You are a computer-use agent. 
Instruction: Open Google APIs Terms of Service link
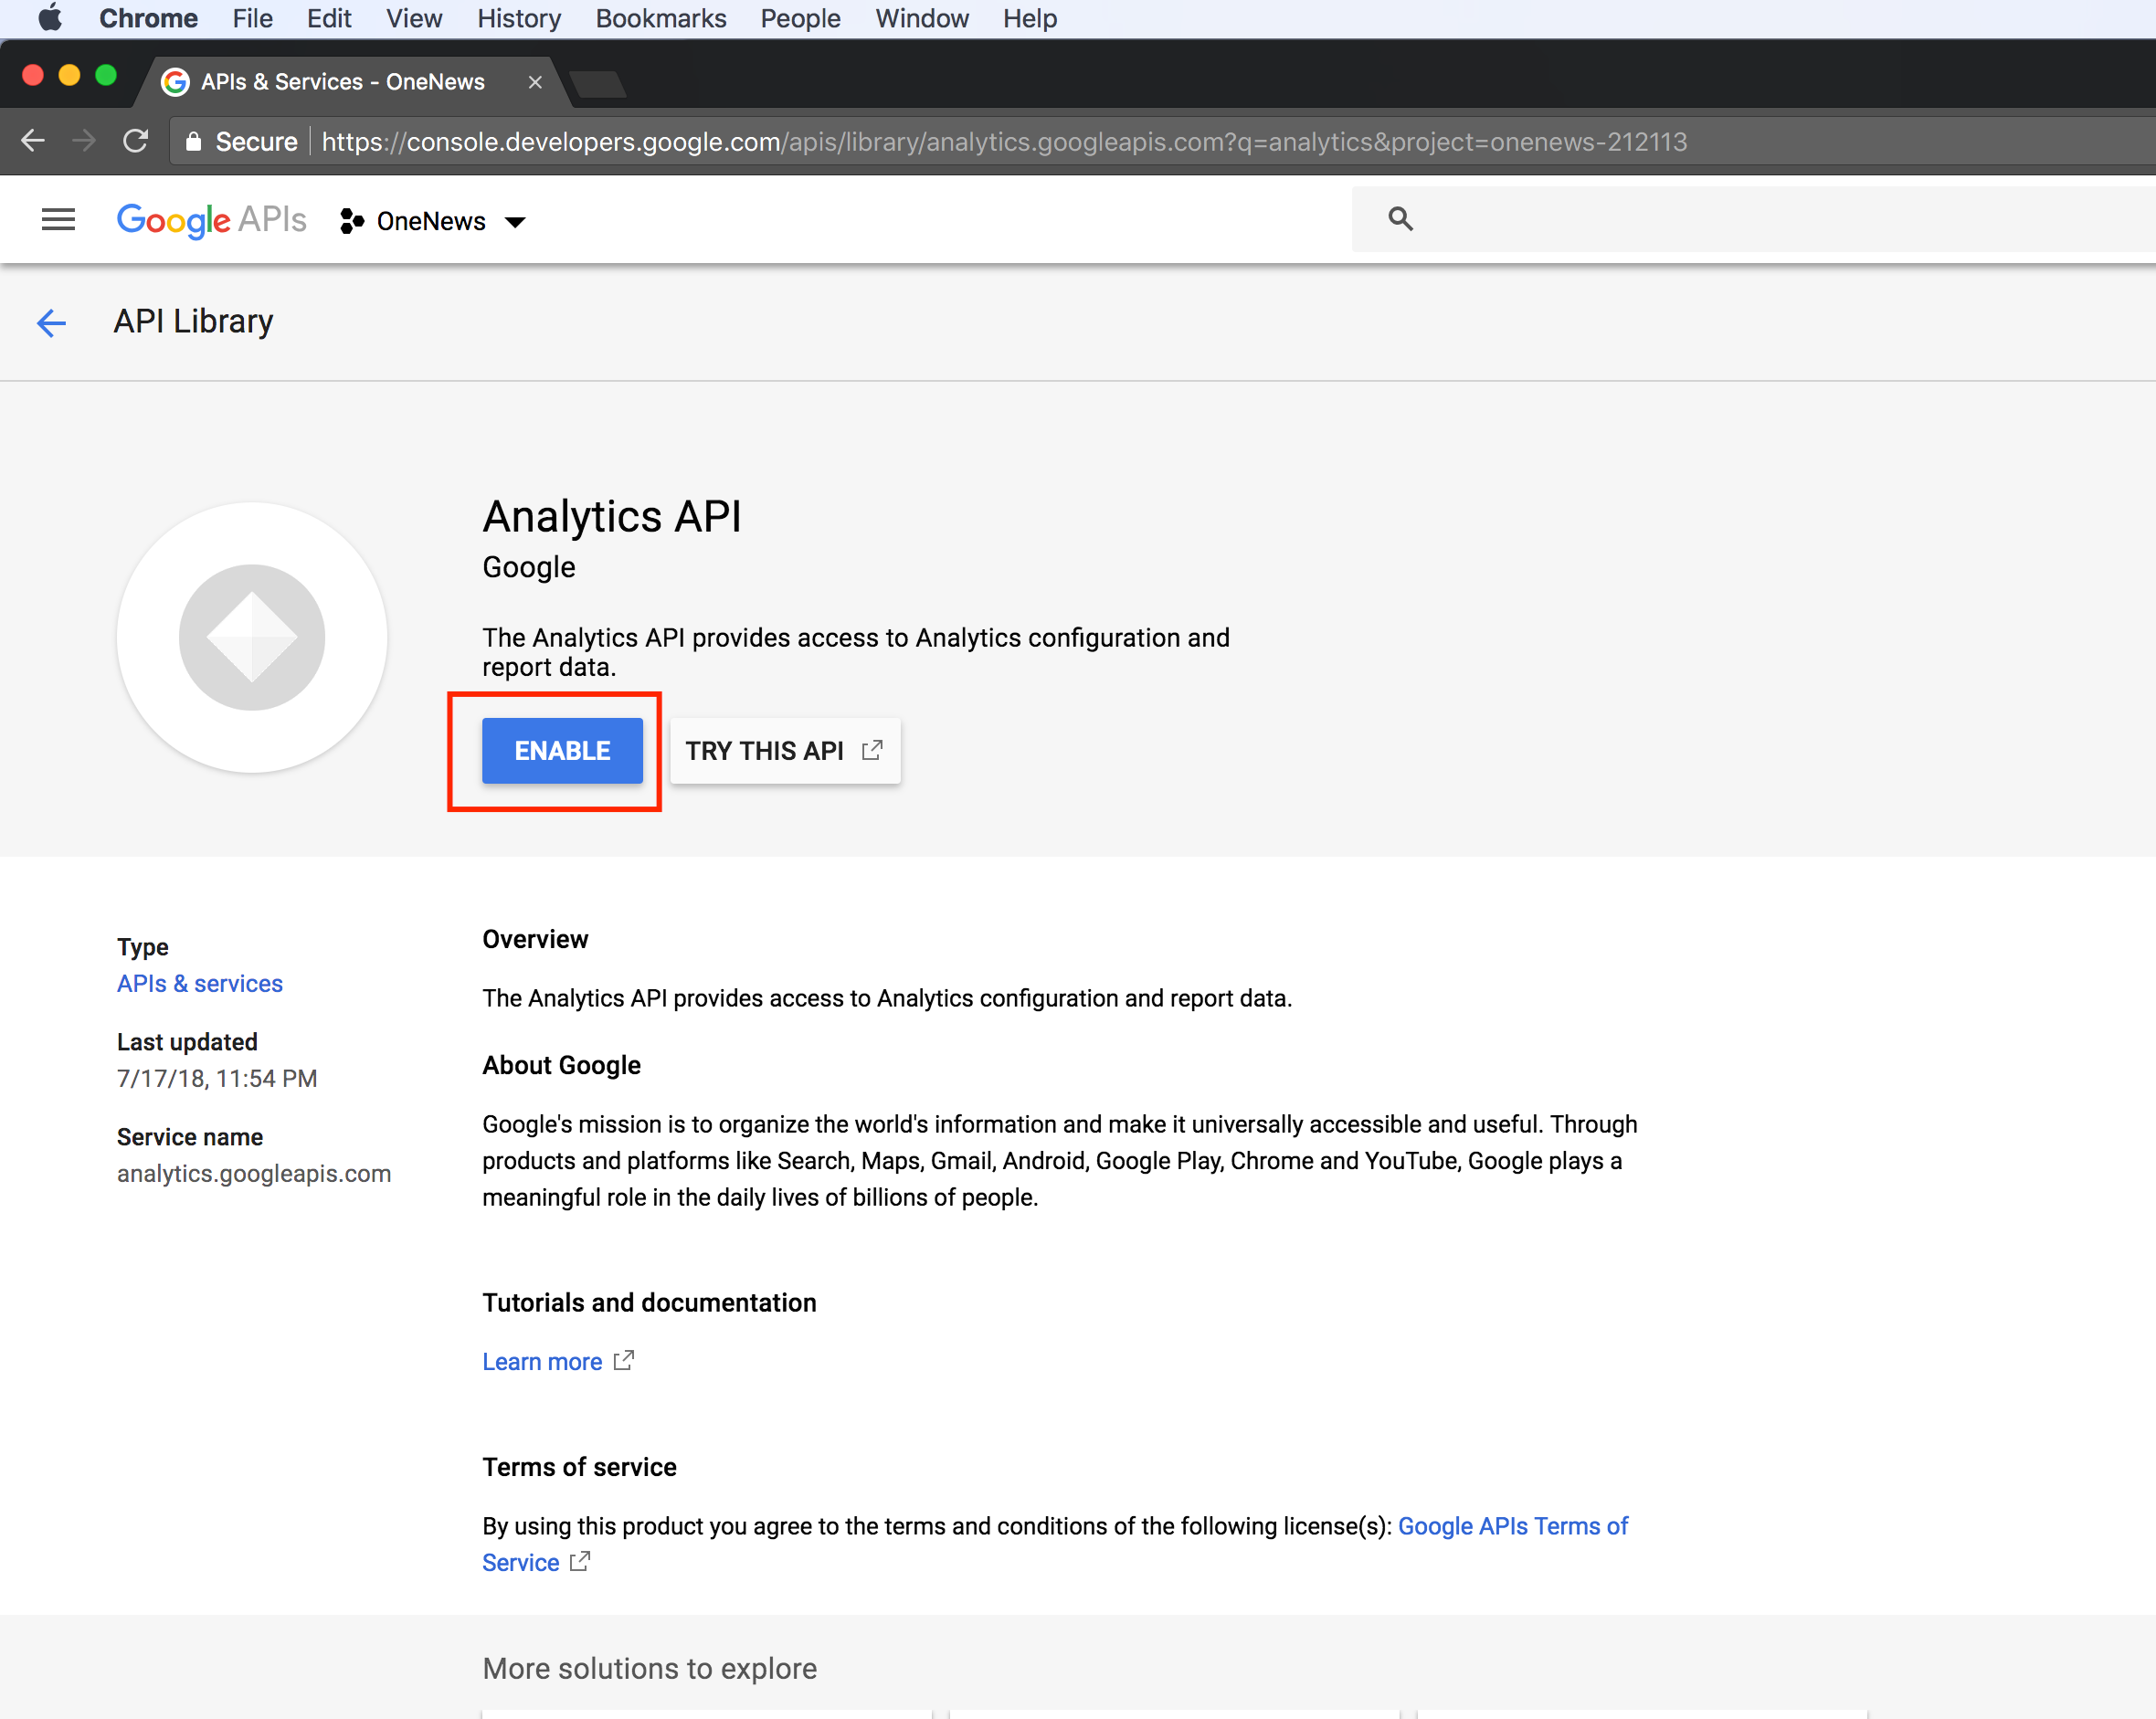tap(1512, 1525)
